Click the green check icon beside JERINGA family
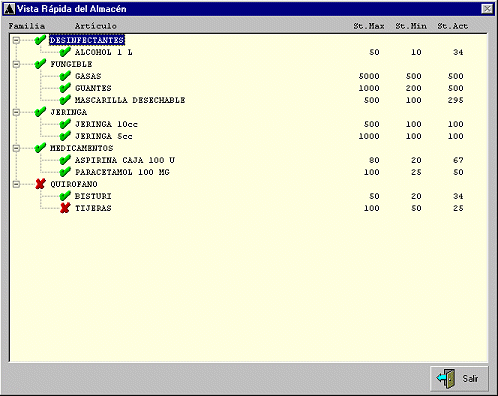The height and width of the screenshot is (396, 498). (x=40, y=112)
